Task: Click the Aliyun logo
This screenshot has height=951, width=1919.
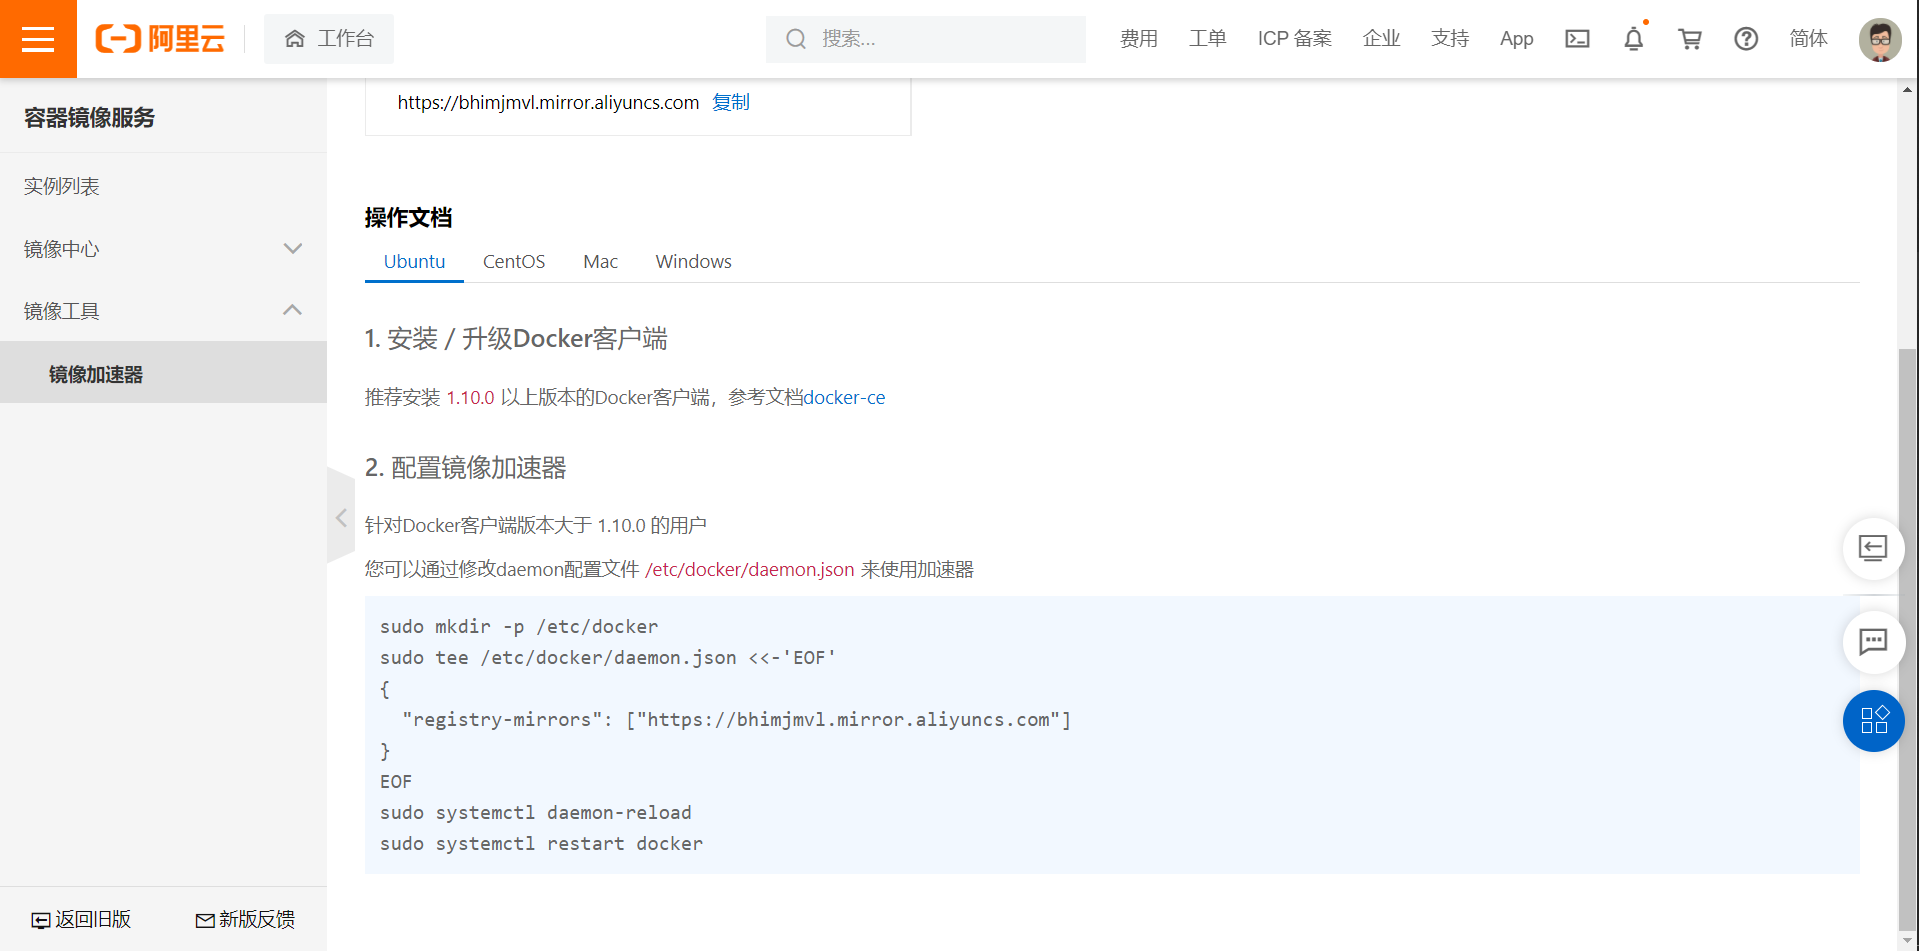Action: click(160, 39)
